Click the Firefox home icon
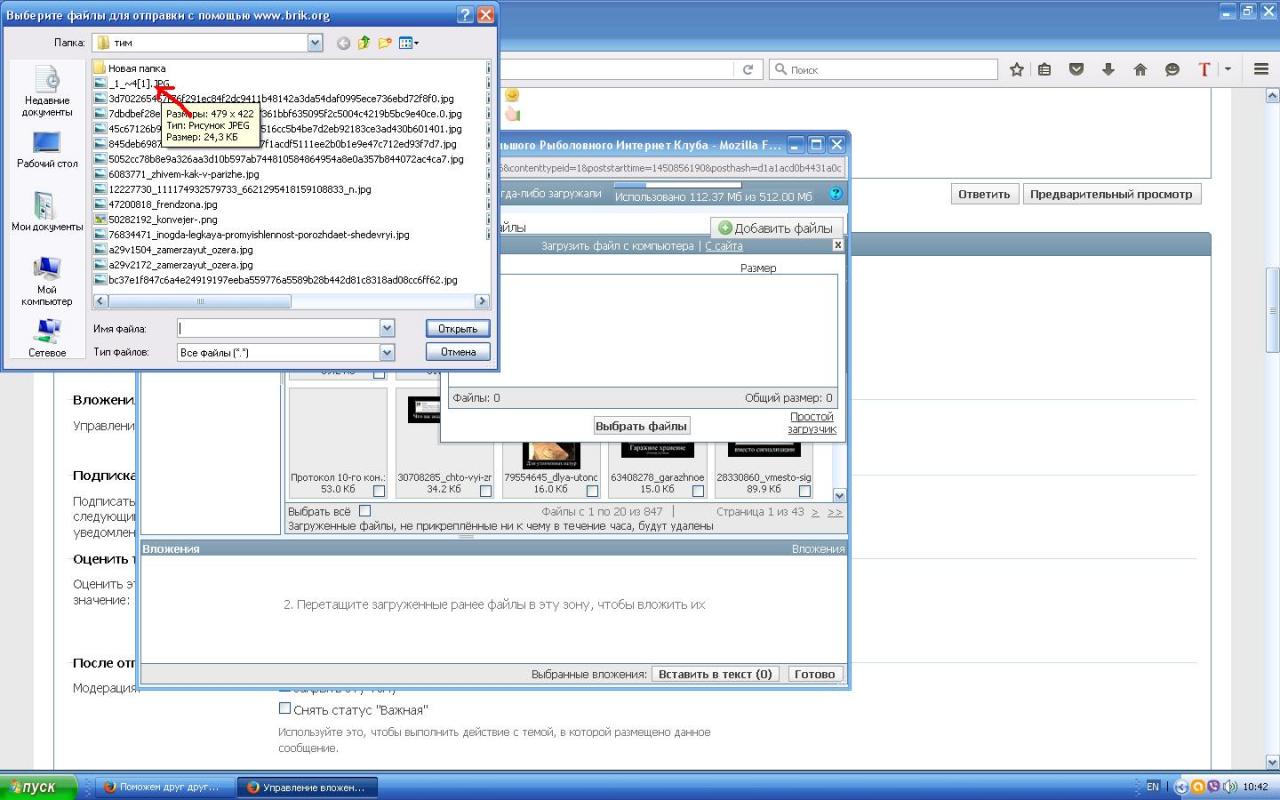 pyautogui.click(x=1140, y=70)
